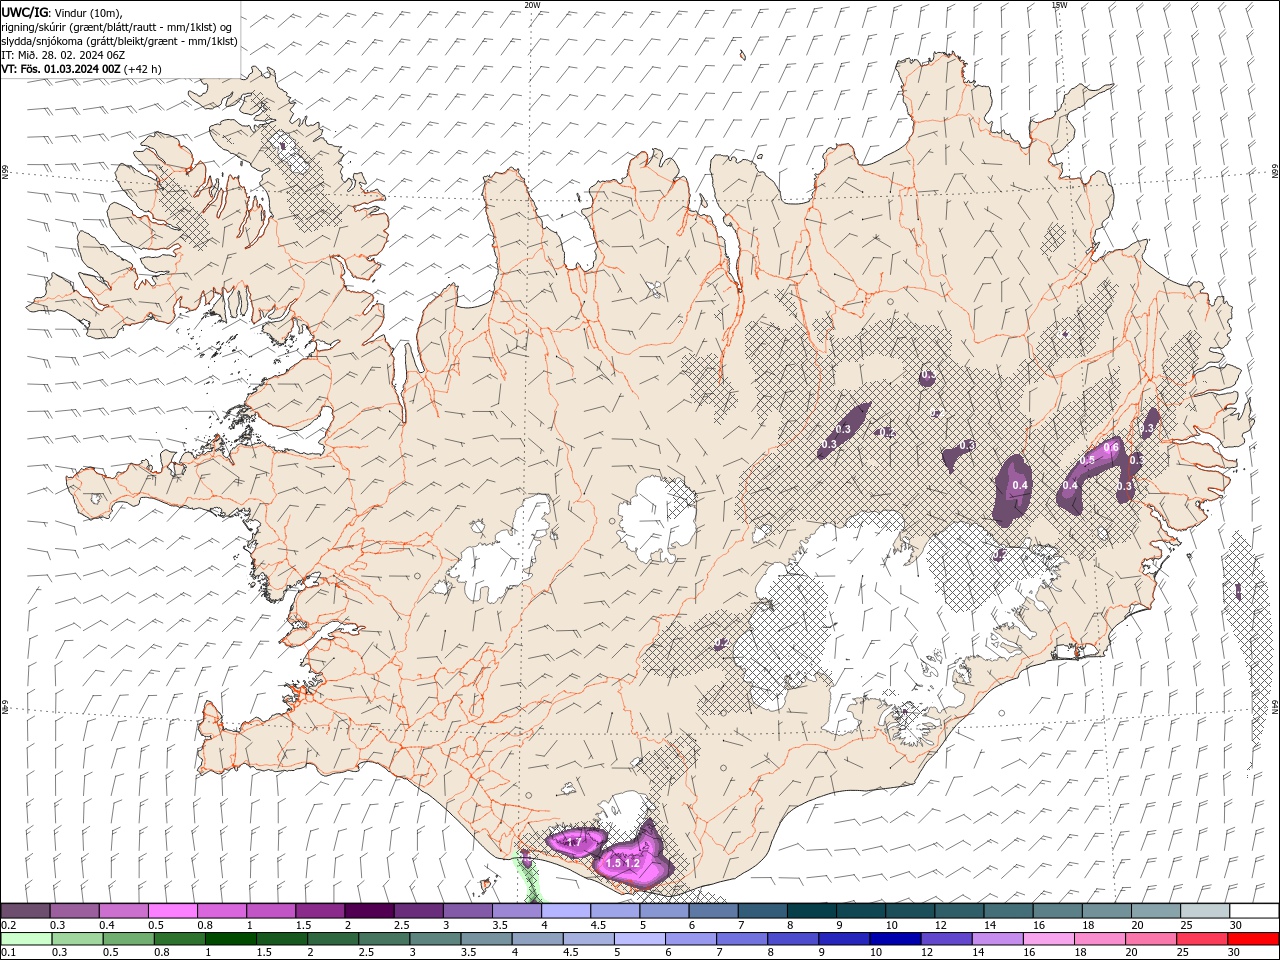Click the '0.6' snowfall value on the map
This screenshot has height=960, width=1280.
pyautogui.click(x=1111, y=447)
